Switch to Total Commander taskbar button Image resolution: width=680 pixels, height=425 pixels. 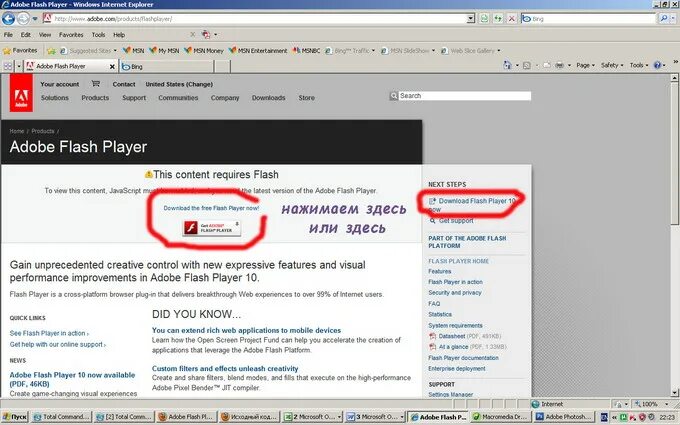tap(62, 417)
